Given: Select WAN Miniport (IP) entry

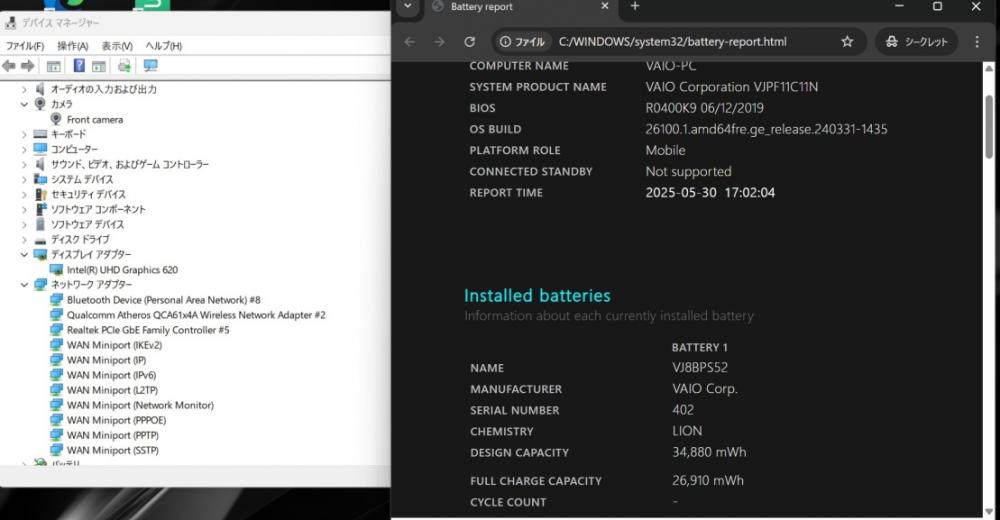Looking at the screenshot, I should pyautogui.click(x=107, y=360).
